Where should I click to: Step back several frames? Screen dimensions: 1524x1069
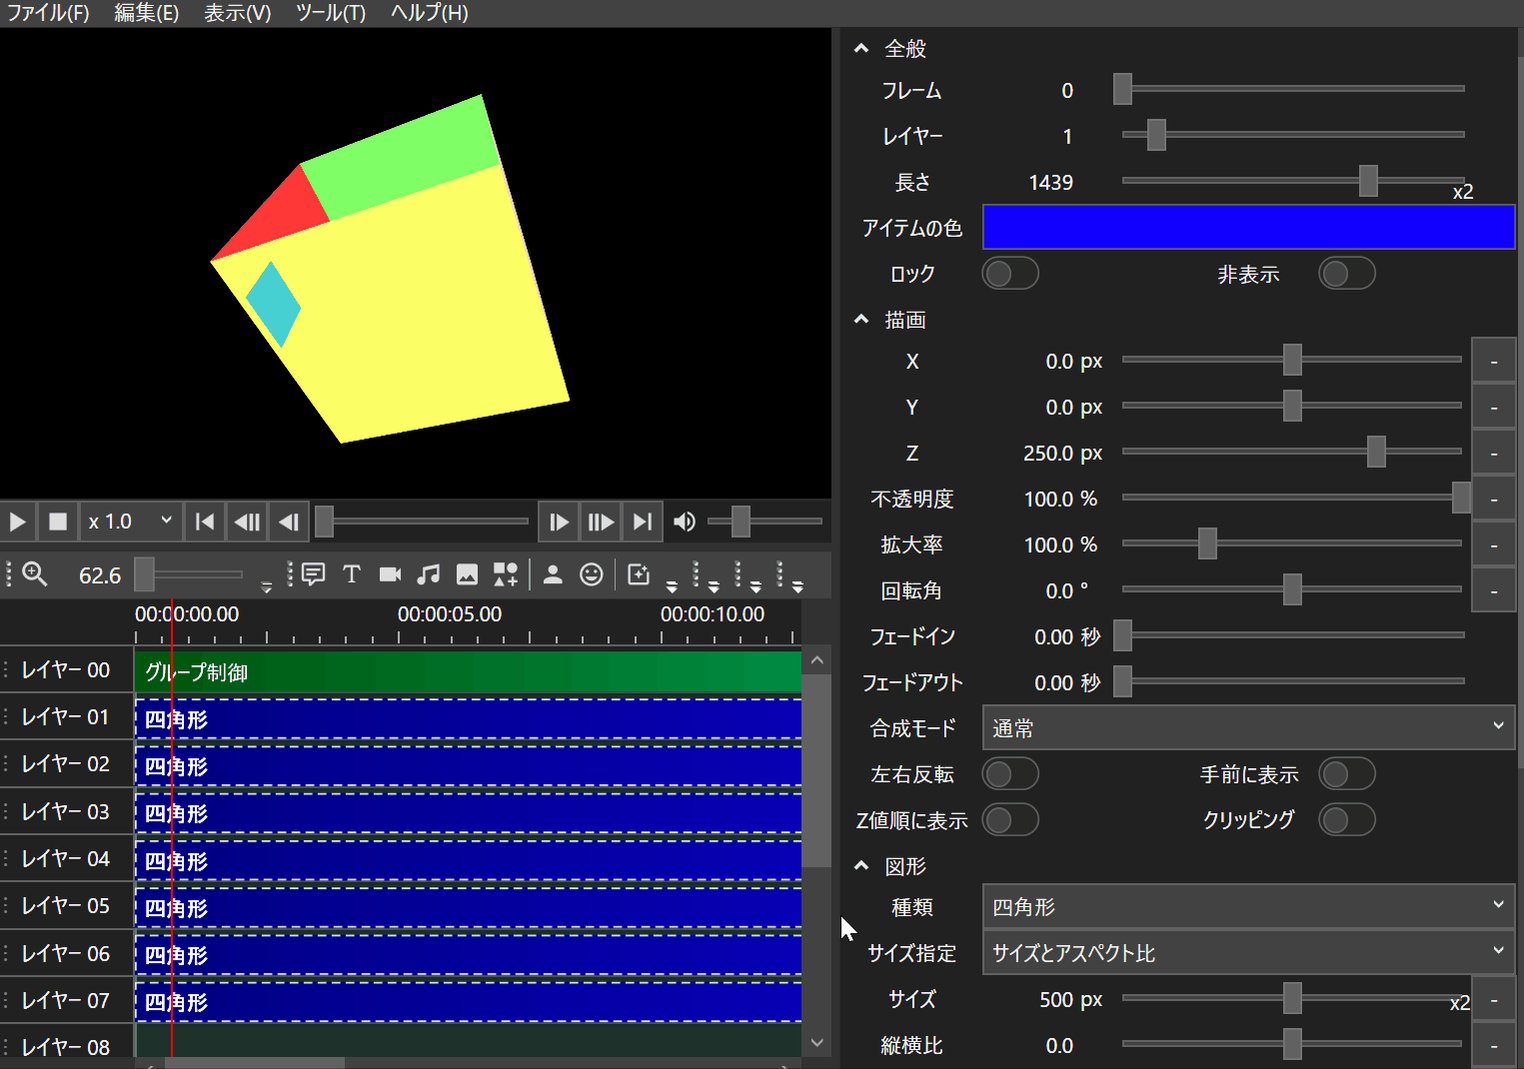[247, 522]
